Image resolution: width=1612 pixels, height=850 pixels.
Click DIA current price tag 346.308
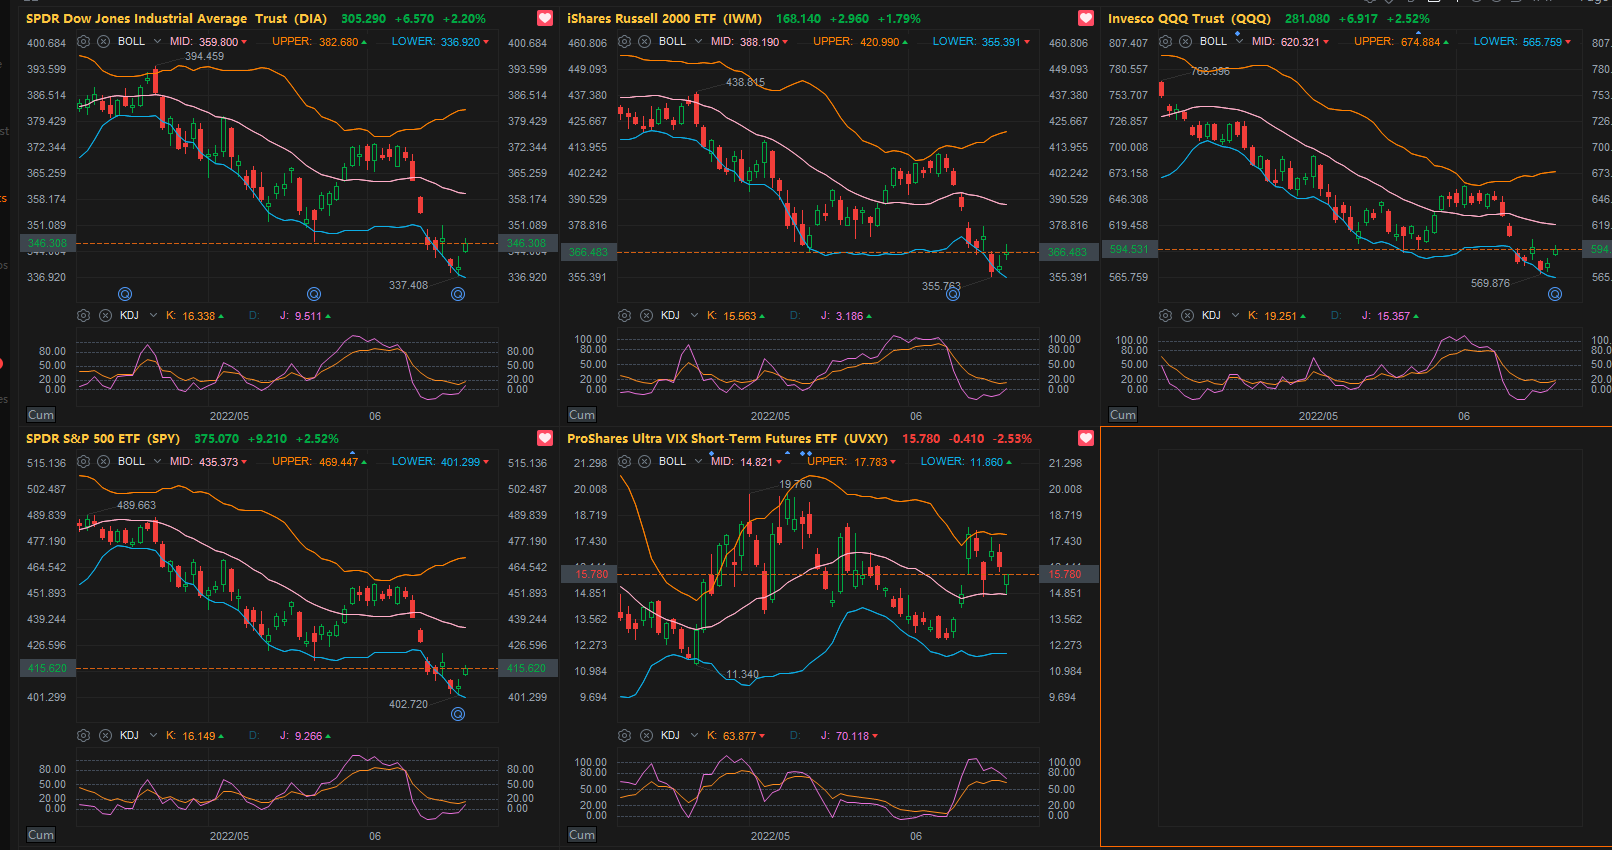coord(47,243)
